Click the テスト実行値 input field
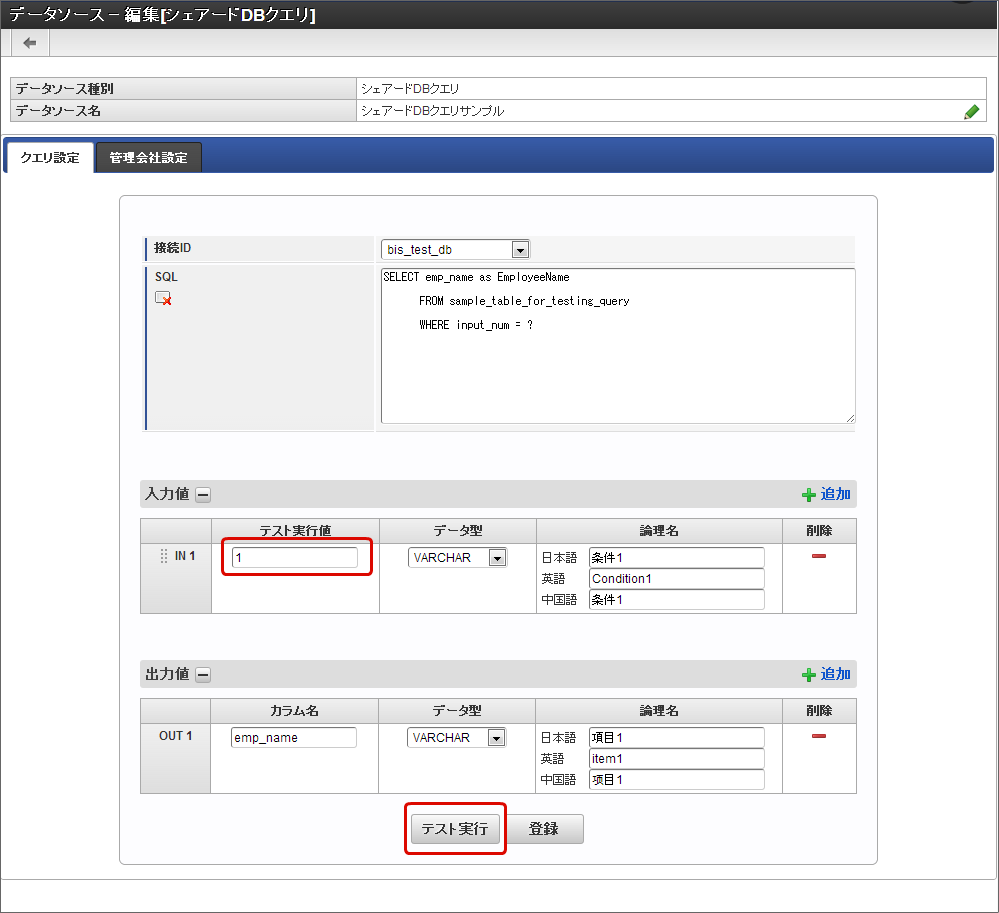The image size is (999, 913). 294,558
